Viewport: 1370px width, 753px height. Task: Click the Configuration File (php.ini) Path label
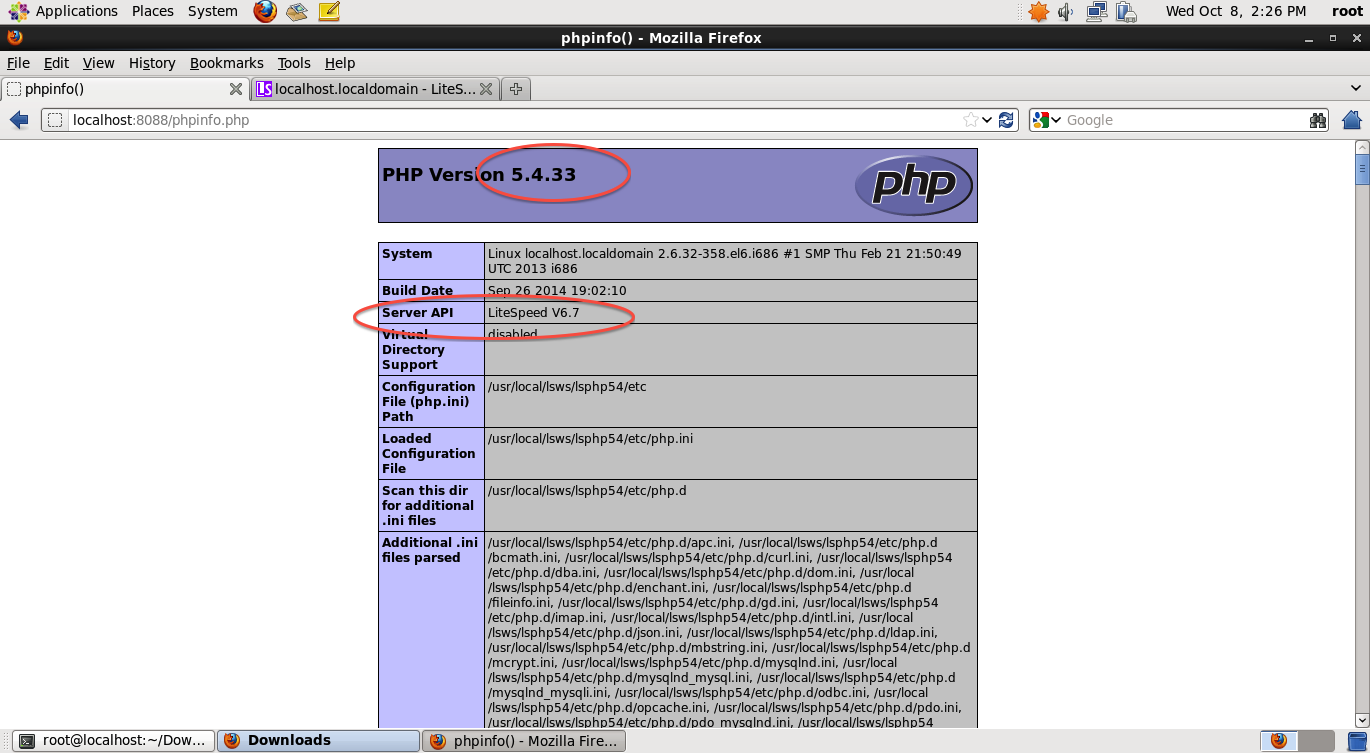click(x=429, y=402)
